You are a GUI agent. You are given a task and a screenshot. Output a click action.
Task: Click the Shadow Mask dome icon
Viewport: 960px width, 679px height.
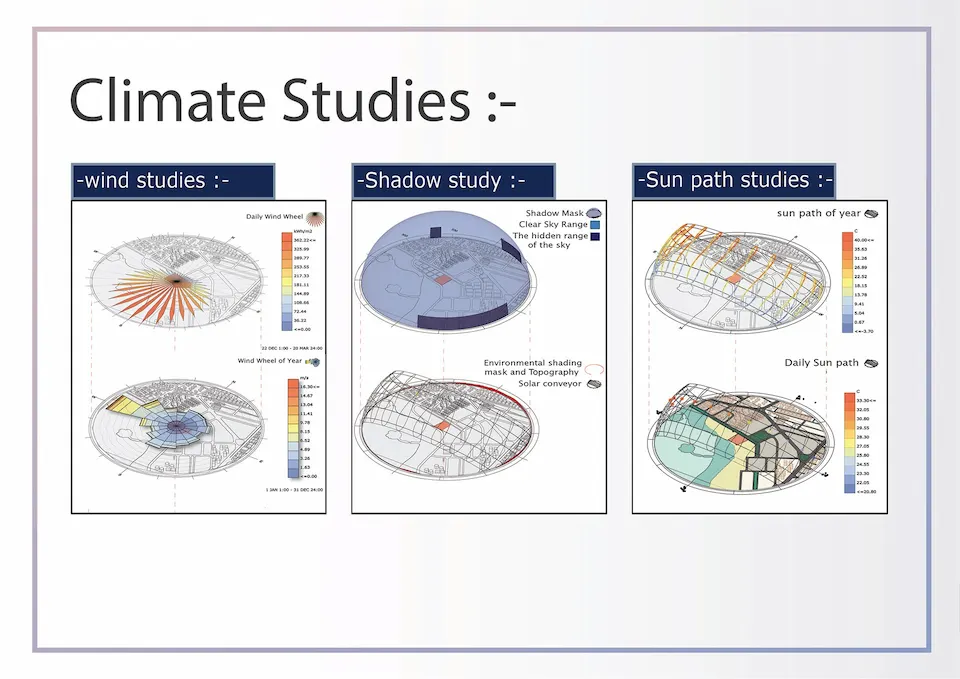pyautogui.click(x=593, y=212)
